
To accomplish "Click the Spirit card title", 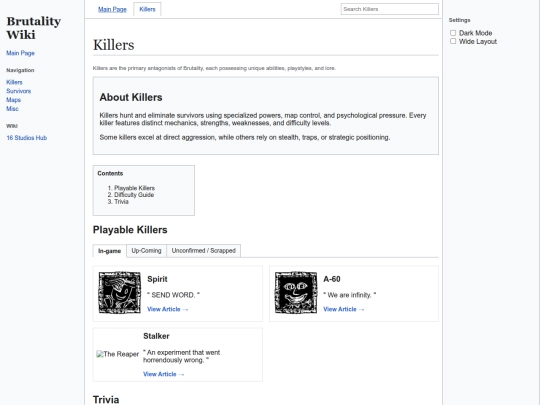I will coord(157,279).
